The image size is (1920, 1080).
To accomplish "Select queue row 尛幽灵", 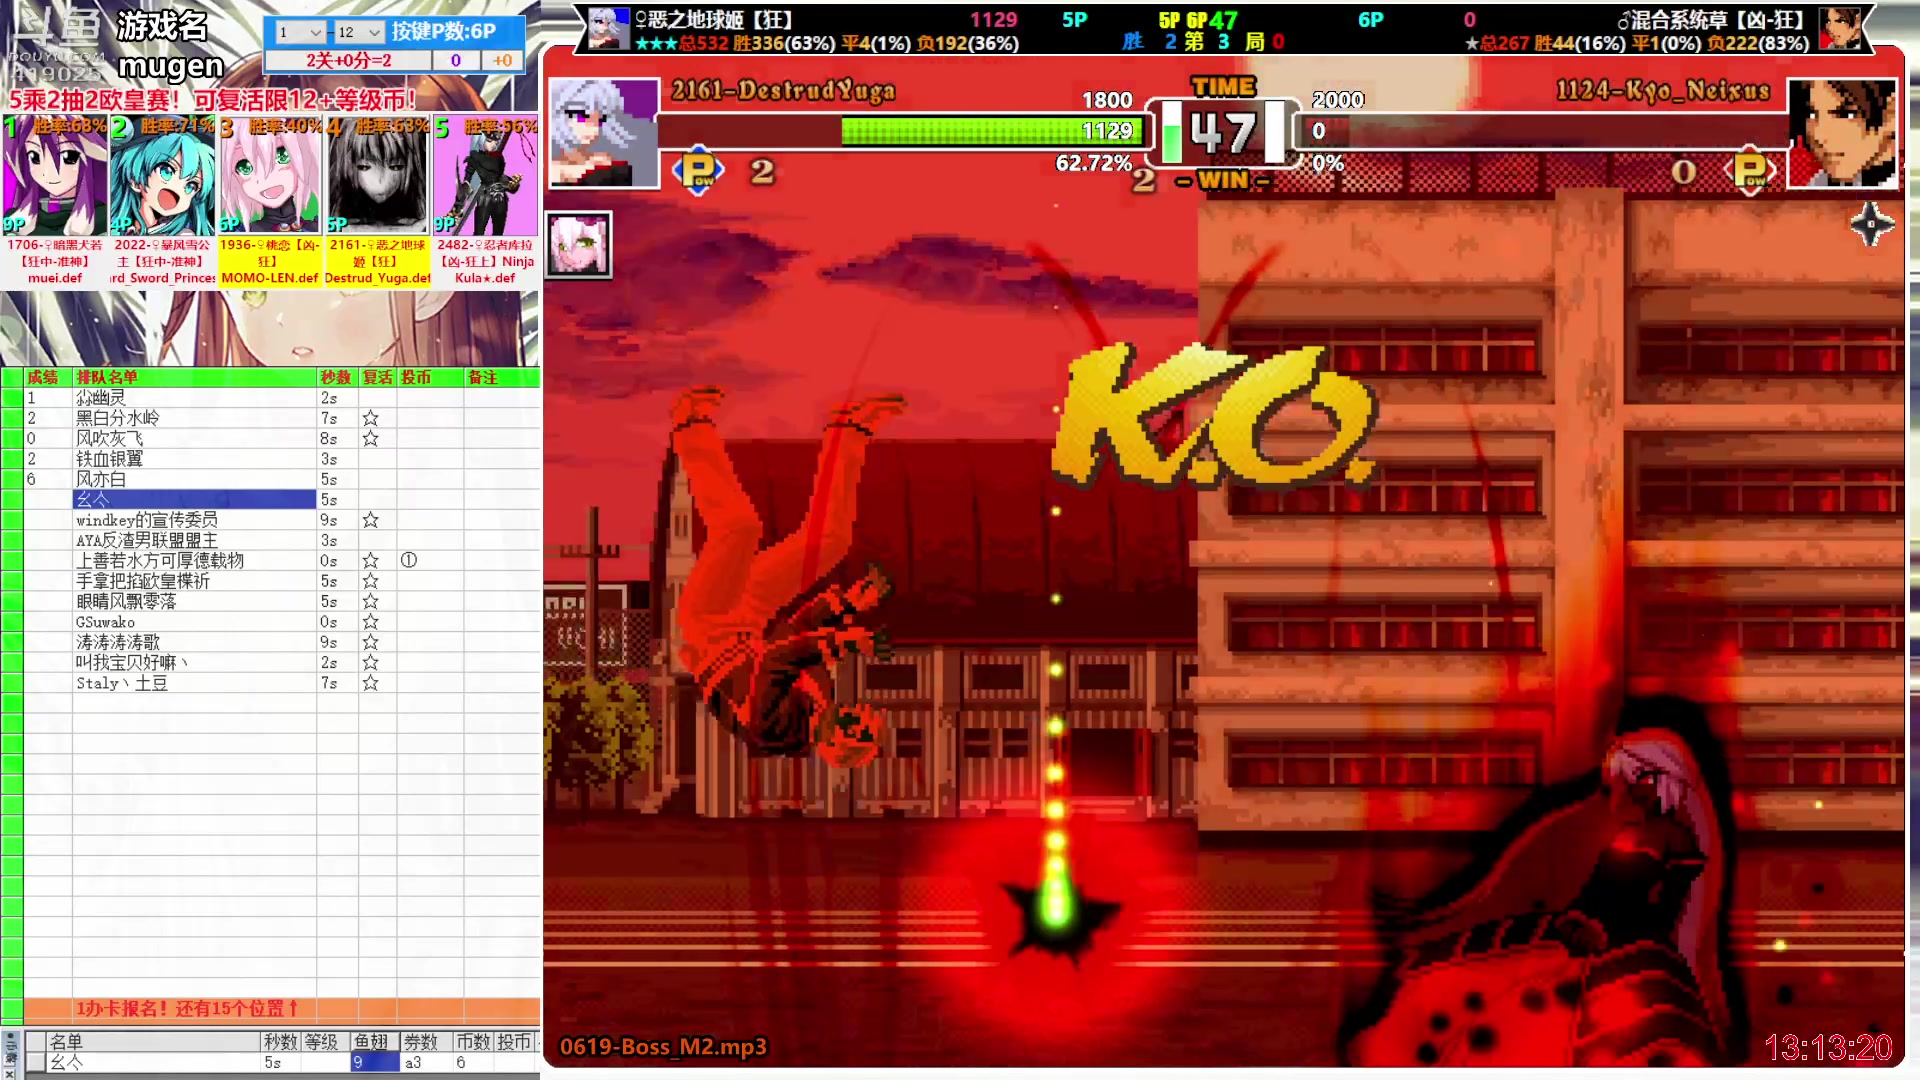I will (195, 398).
